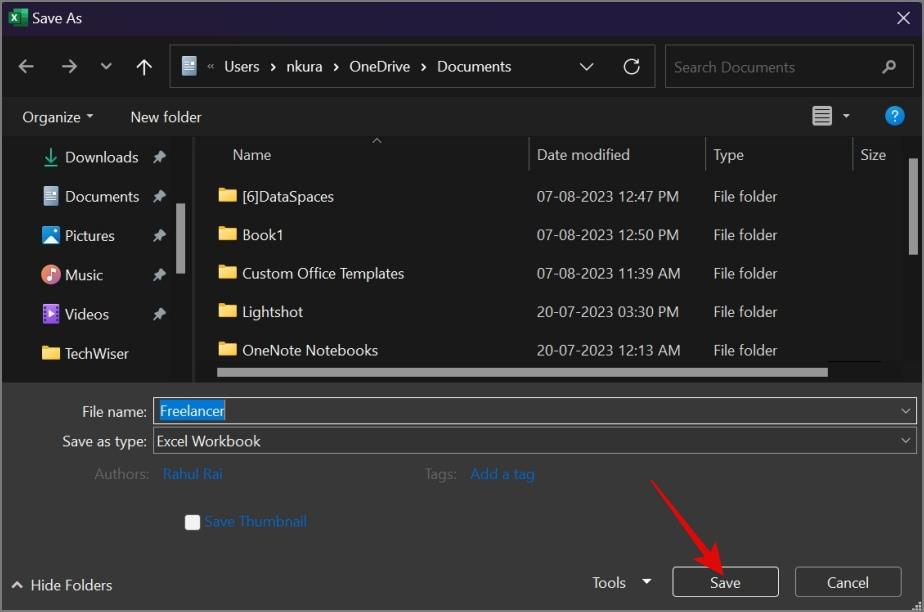Expand address bar previous locations dropdown

click(x=586, y=67)
